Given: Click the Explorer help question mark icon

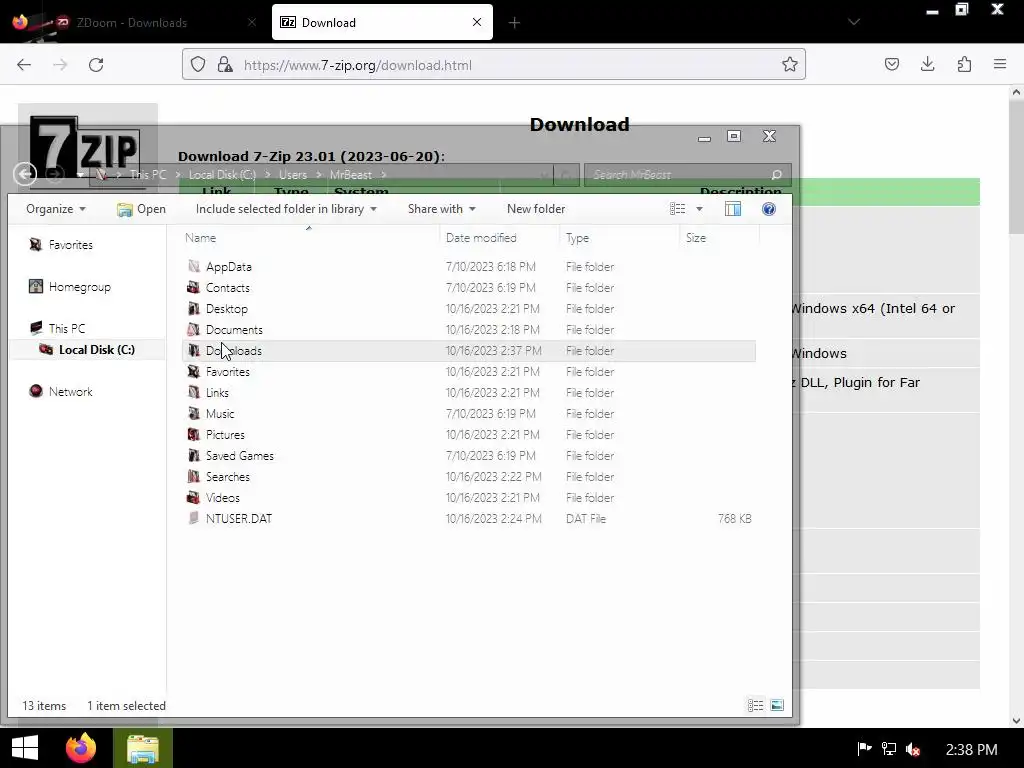Looking at the screenshot, I should pyautogui.click(x=769, y=209).
